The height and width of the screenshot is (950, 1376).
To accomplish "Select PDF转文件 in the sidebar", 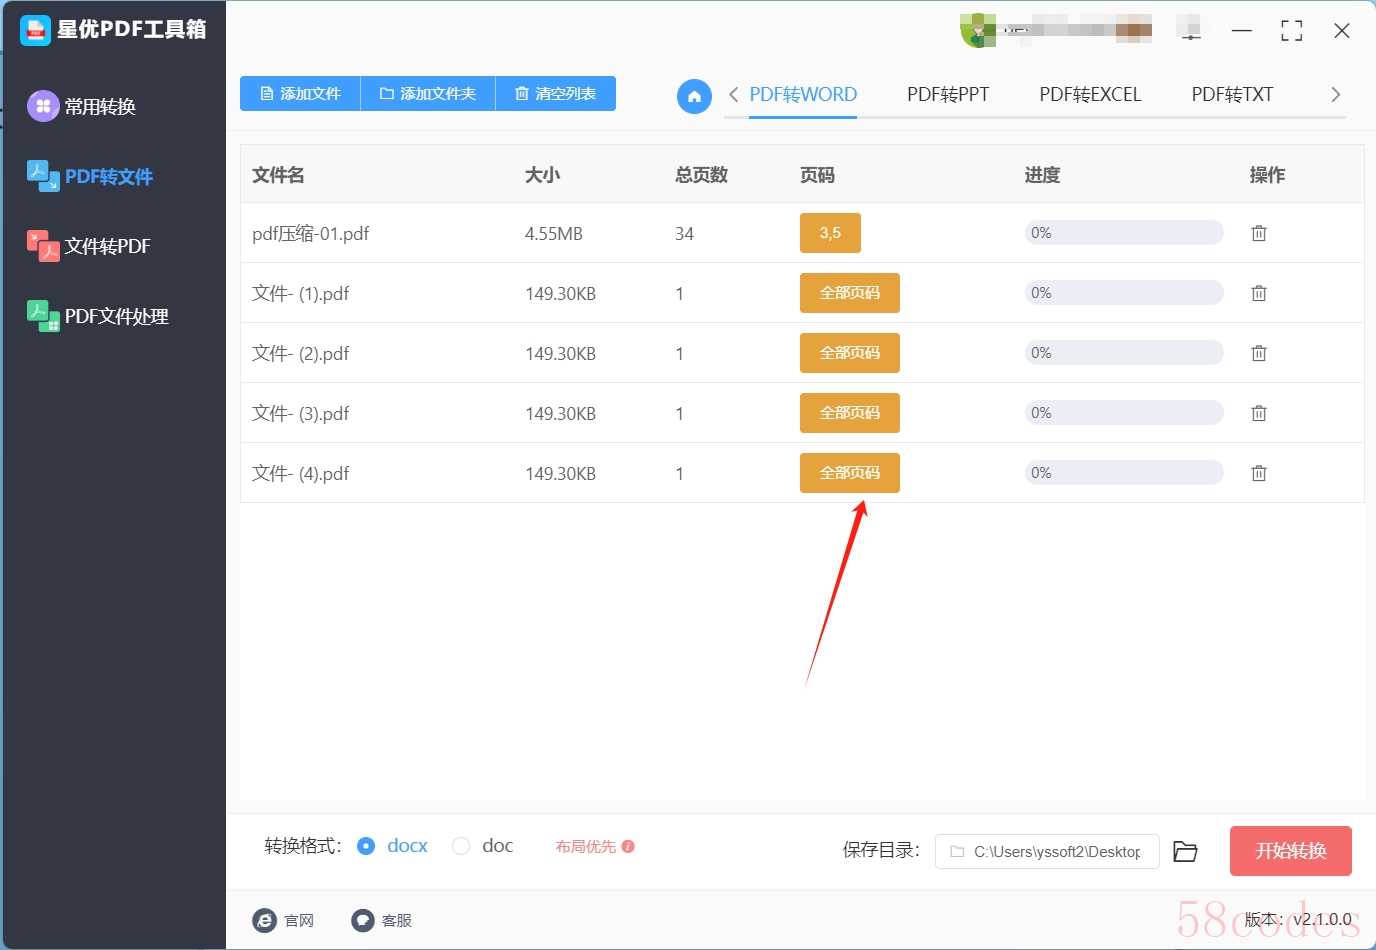I will point(90,176).
